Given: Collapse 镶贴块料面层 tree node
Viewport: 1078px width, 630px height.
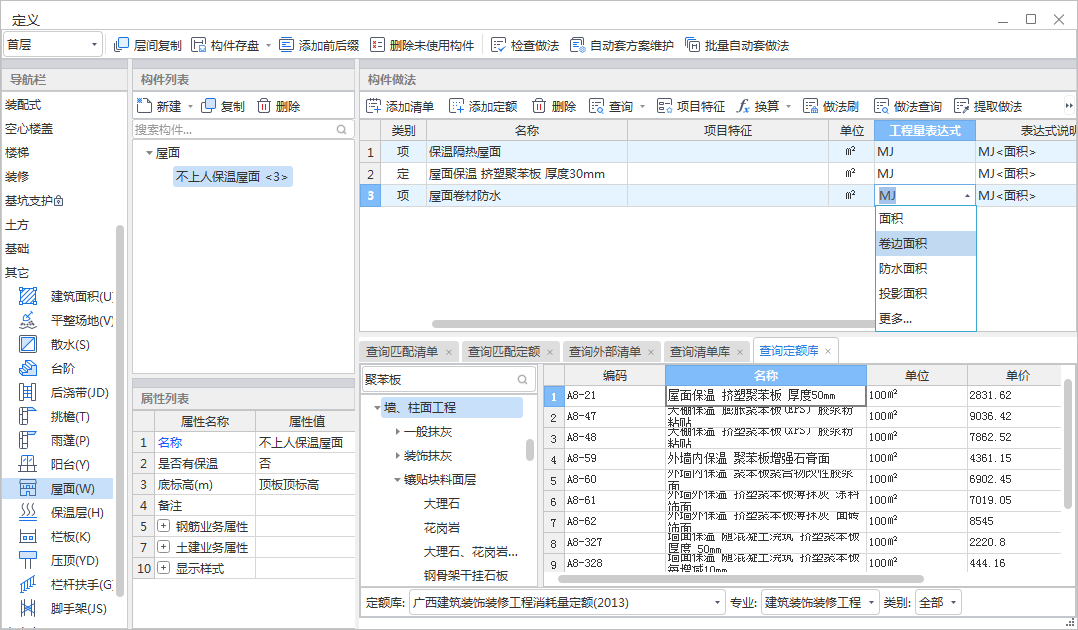Looking at the screenshot, I should coord(397,480).
